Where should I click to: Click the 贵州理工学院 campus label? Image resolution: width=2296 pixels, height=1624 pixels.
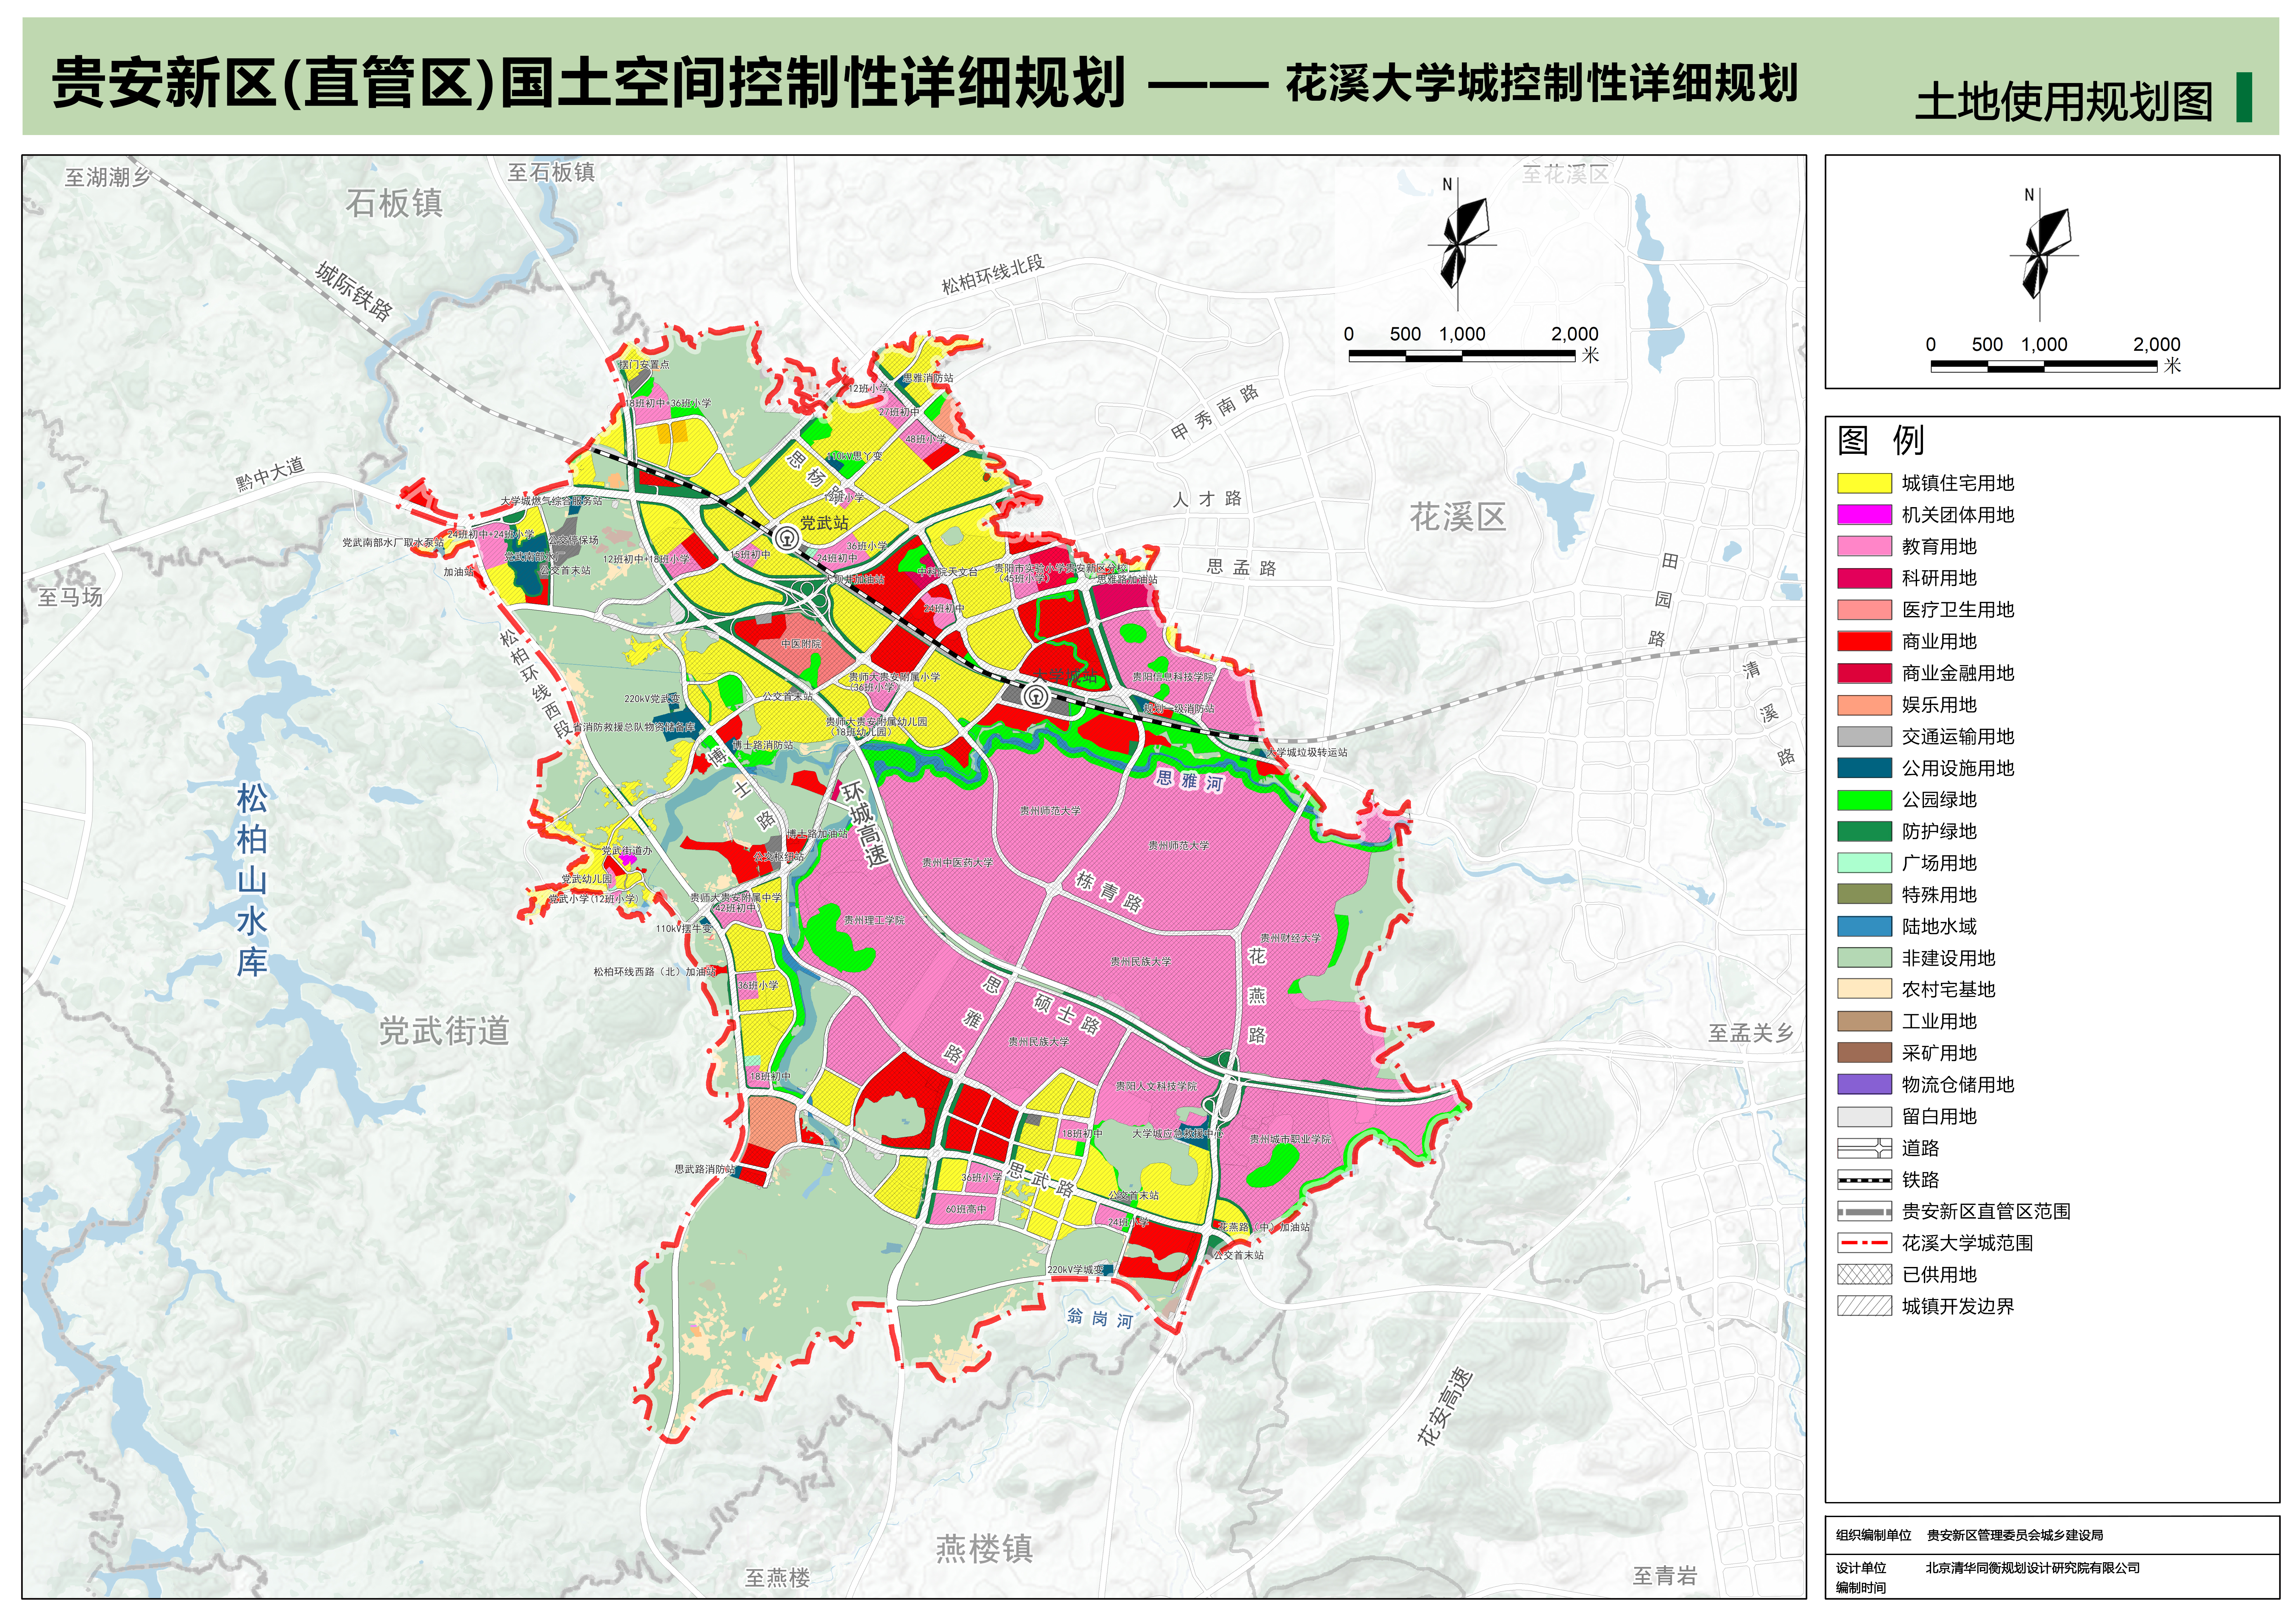874,920
